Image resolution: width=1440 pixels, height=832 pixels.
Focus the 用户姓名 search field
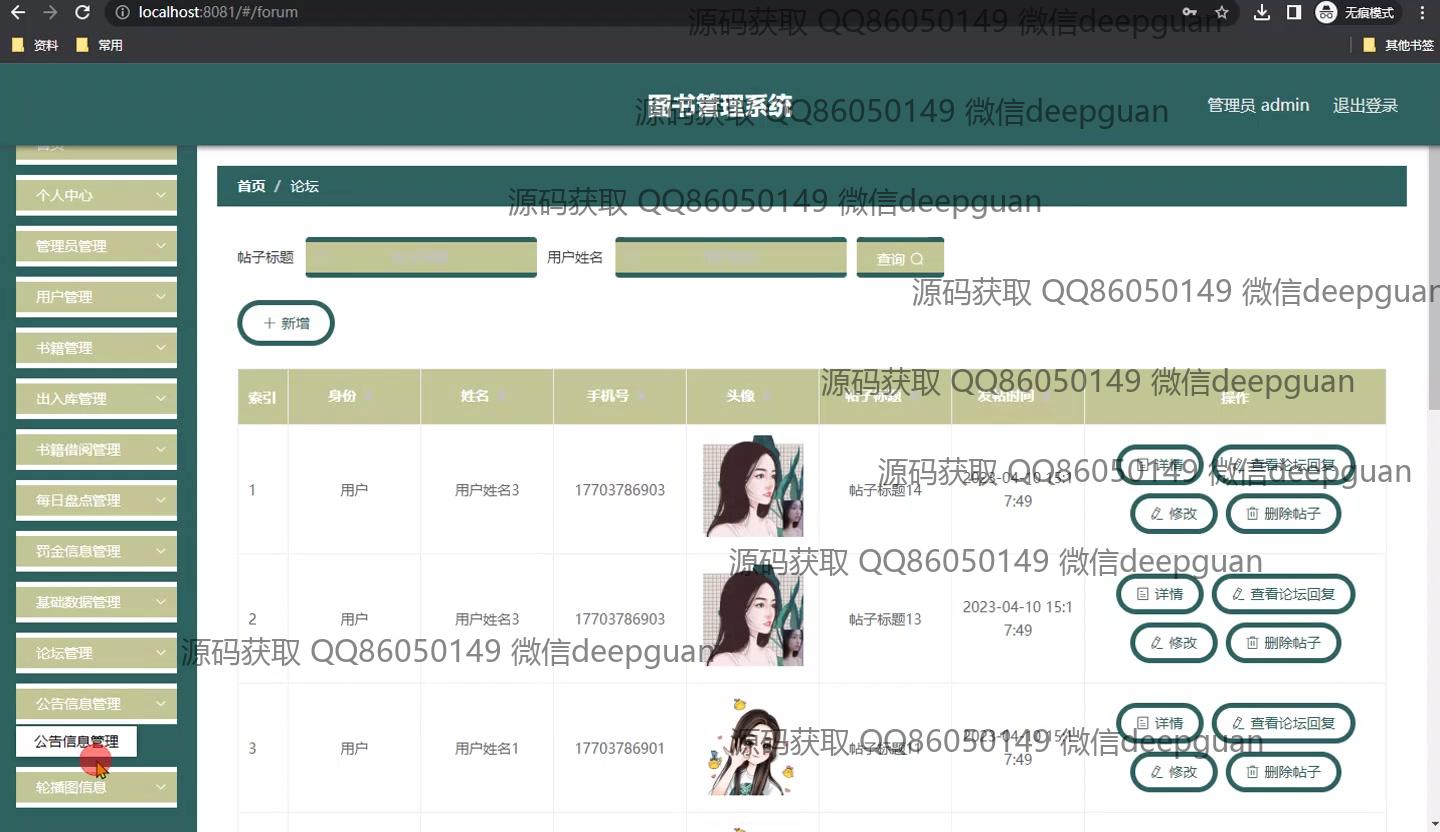[x=731, y=258]
